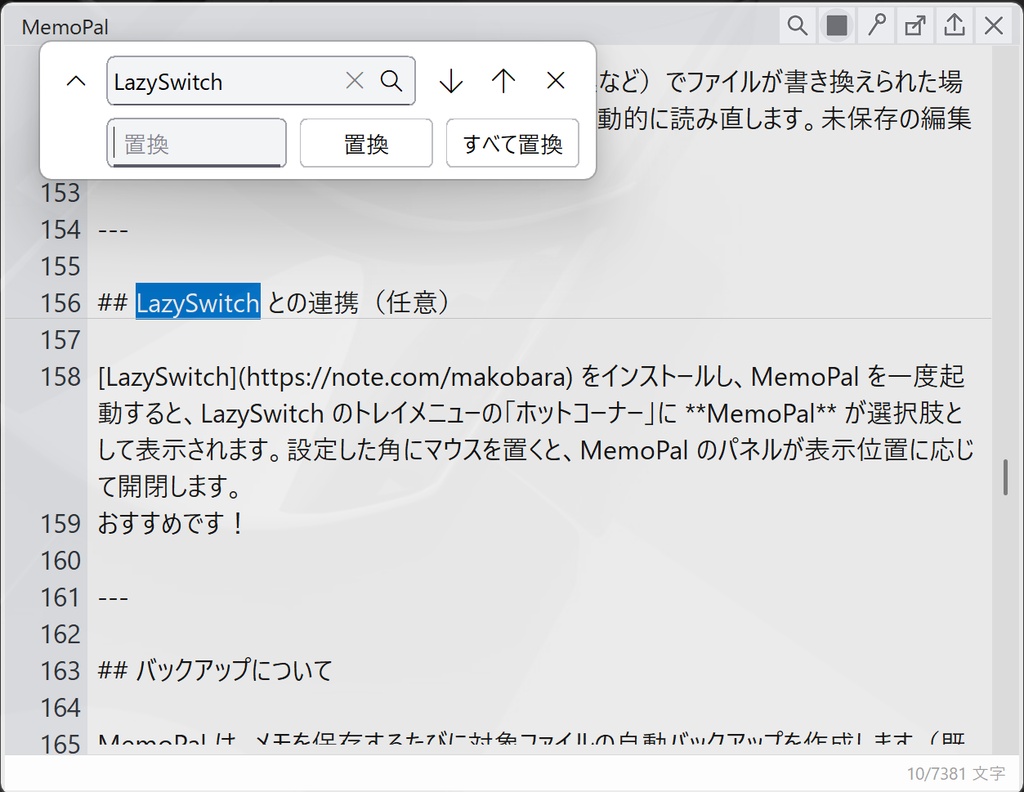The image size is (1024, 792).
Task: Click the --- separator on line 154
Action: click(113, 230)
